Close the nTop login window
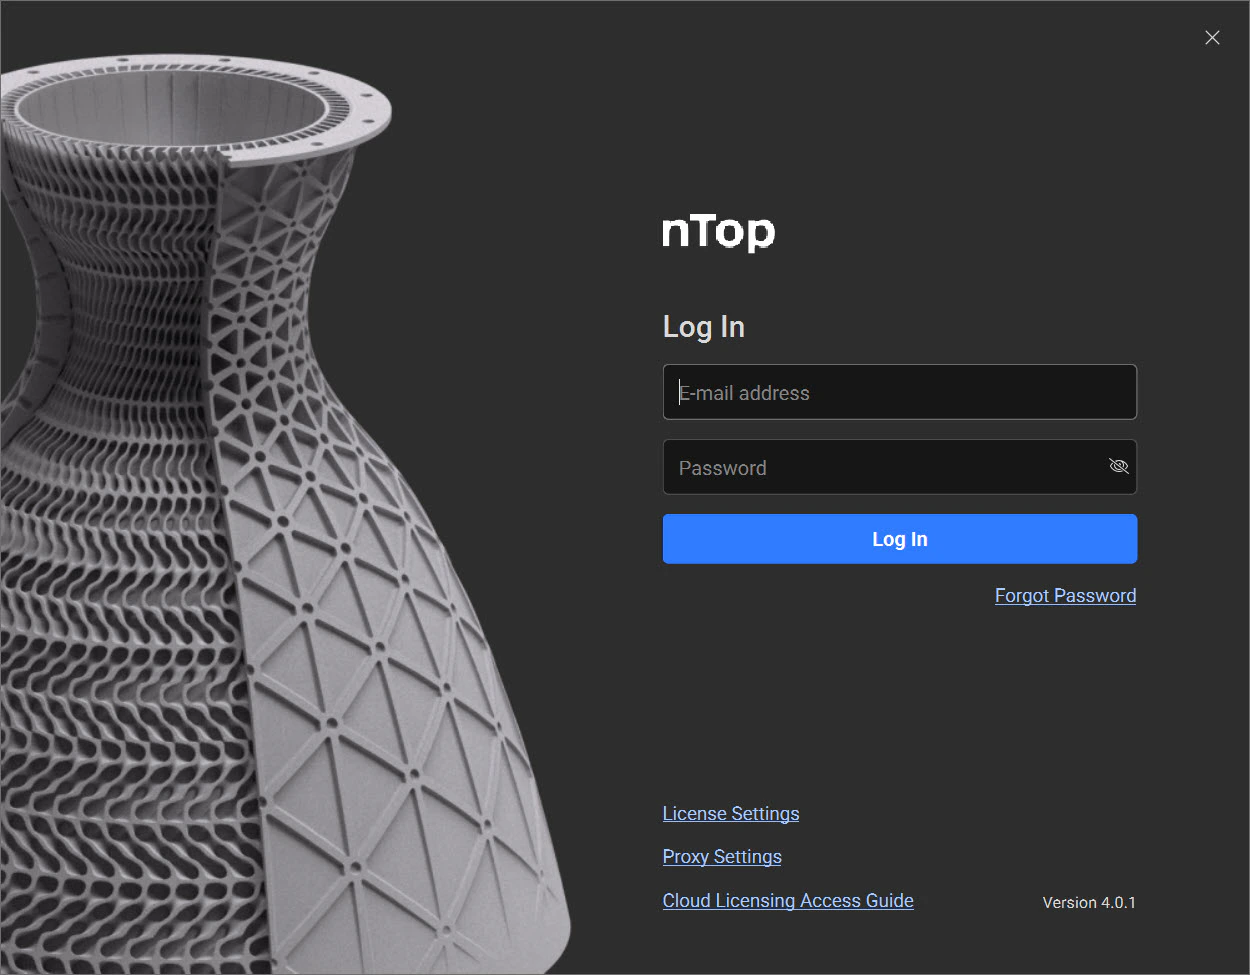Image resolution: width=1250 pixels, height=975 pixels. (1212, 38)
